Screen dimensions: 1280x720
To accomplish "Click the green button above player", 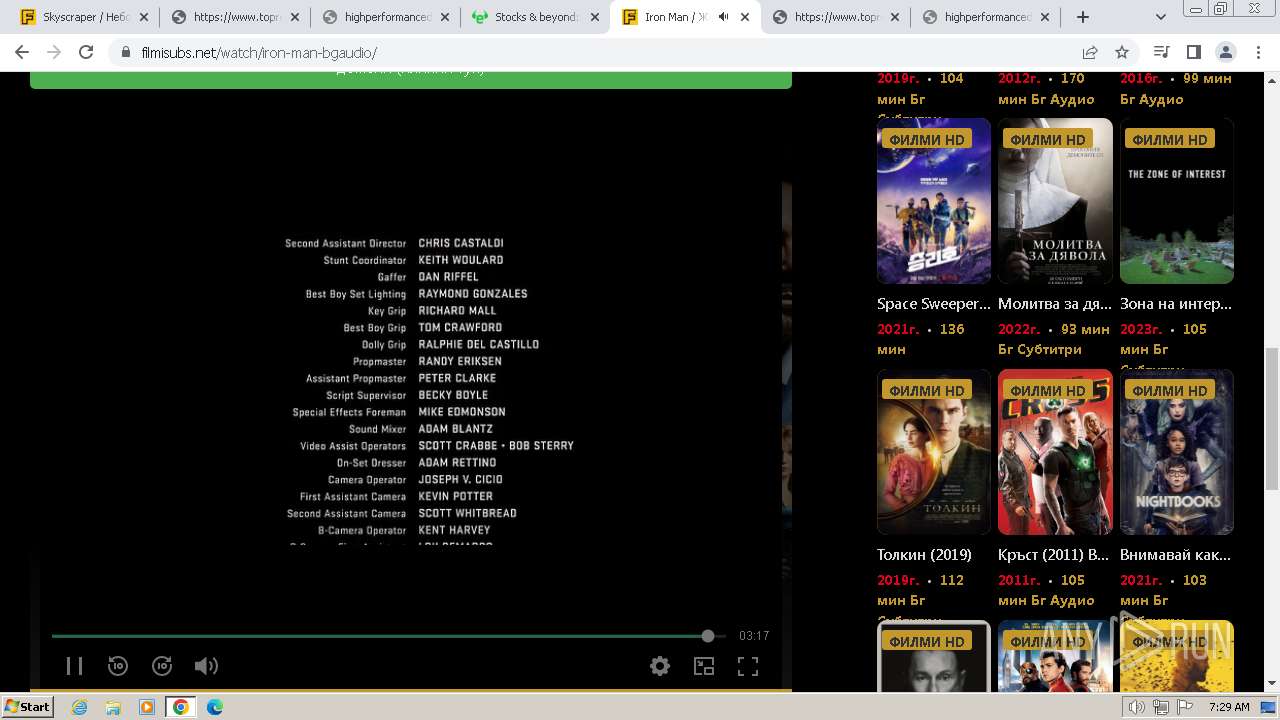I will (x=411, y=79).
